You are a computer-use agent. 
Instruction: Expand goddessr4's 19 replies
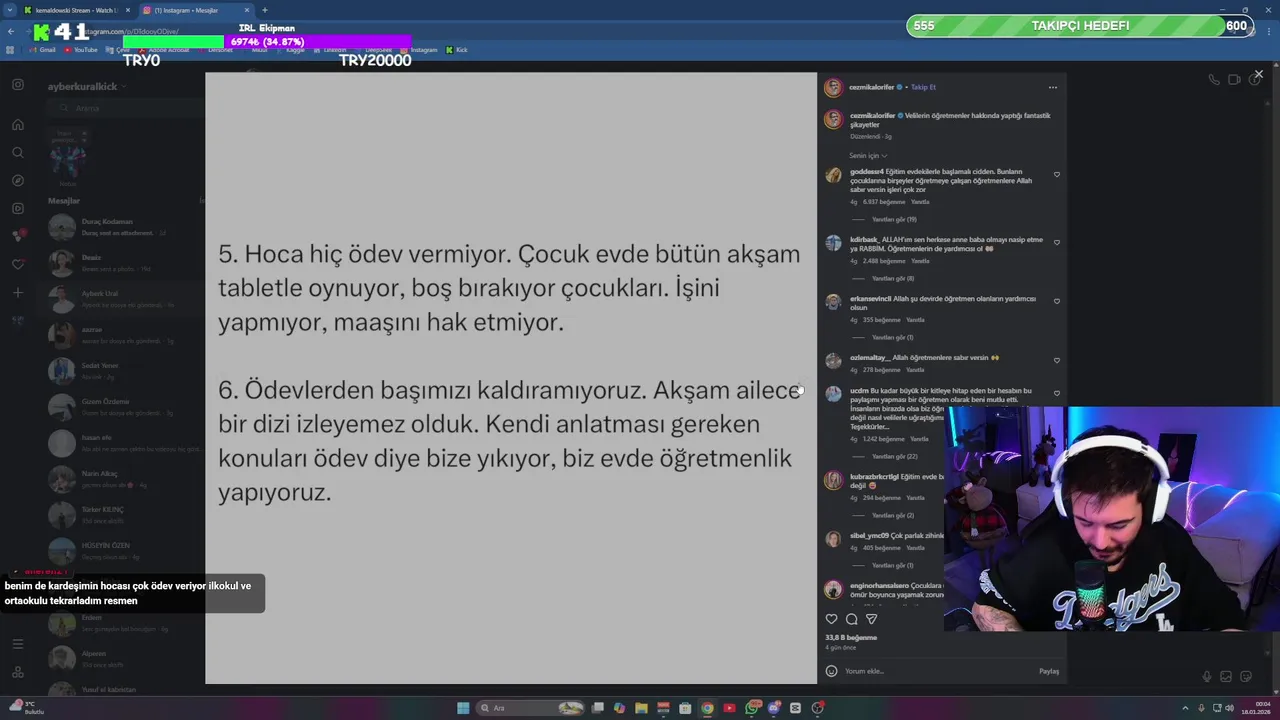[894, 219]
